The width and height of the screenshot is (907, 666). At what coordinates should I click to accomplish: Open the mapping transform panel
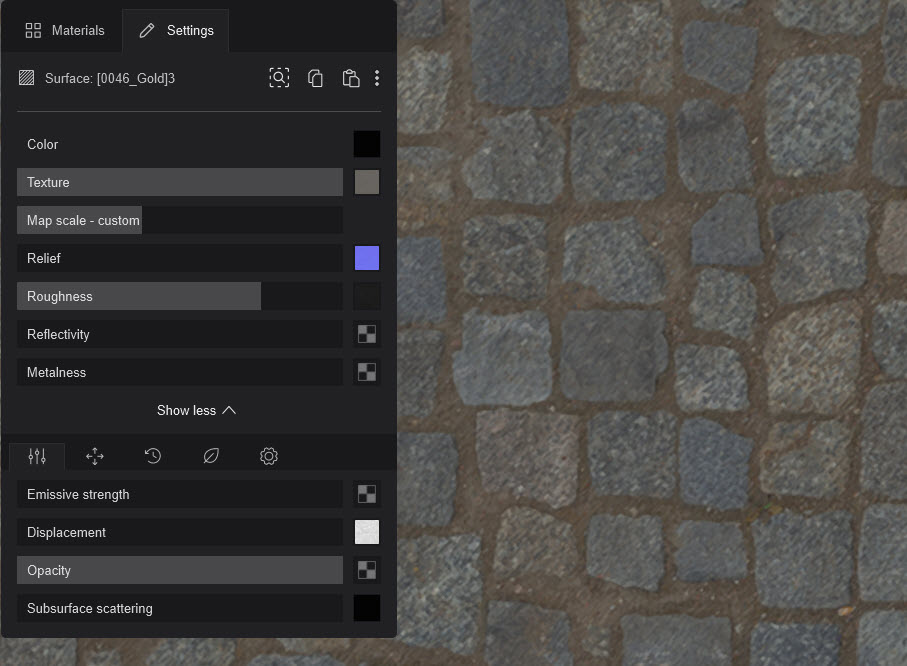click(95, 456)
